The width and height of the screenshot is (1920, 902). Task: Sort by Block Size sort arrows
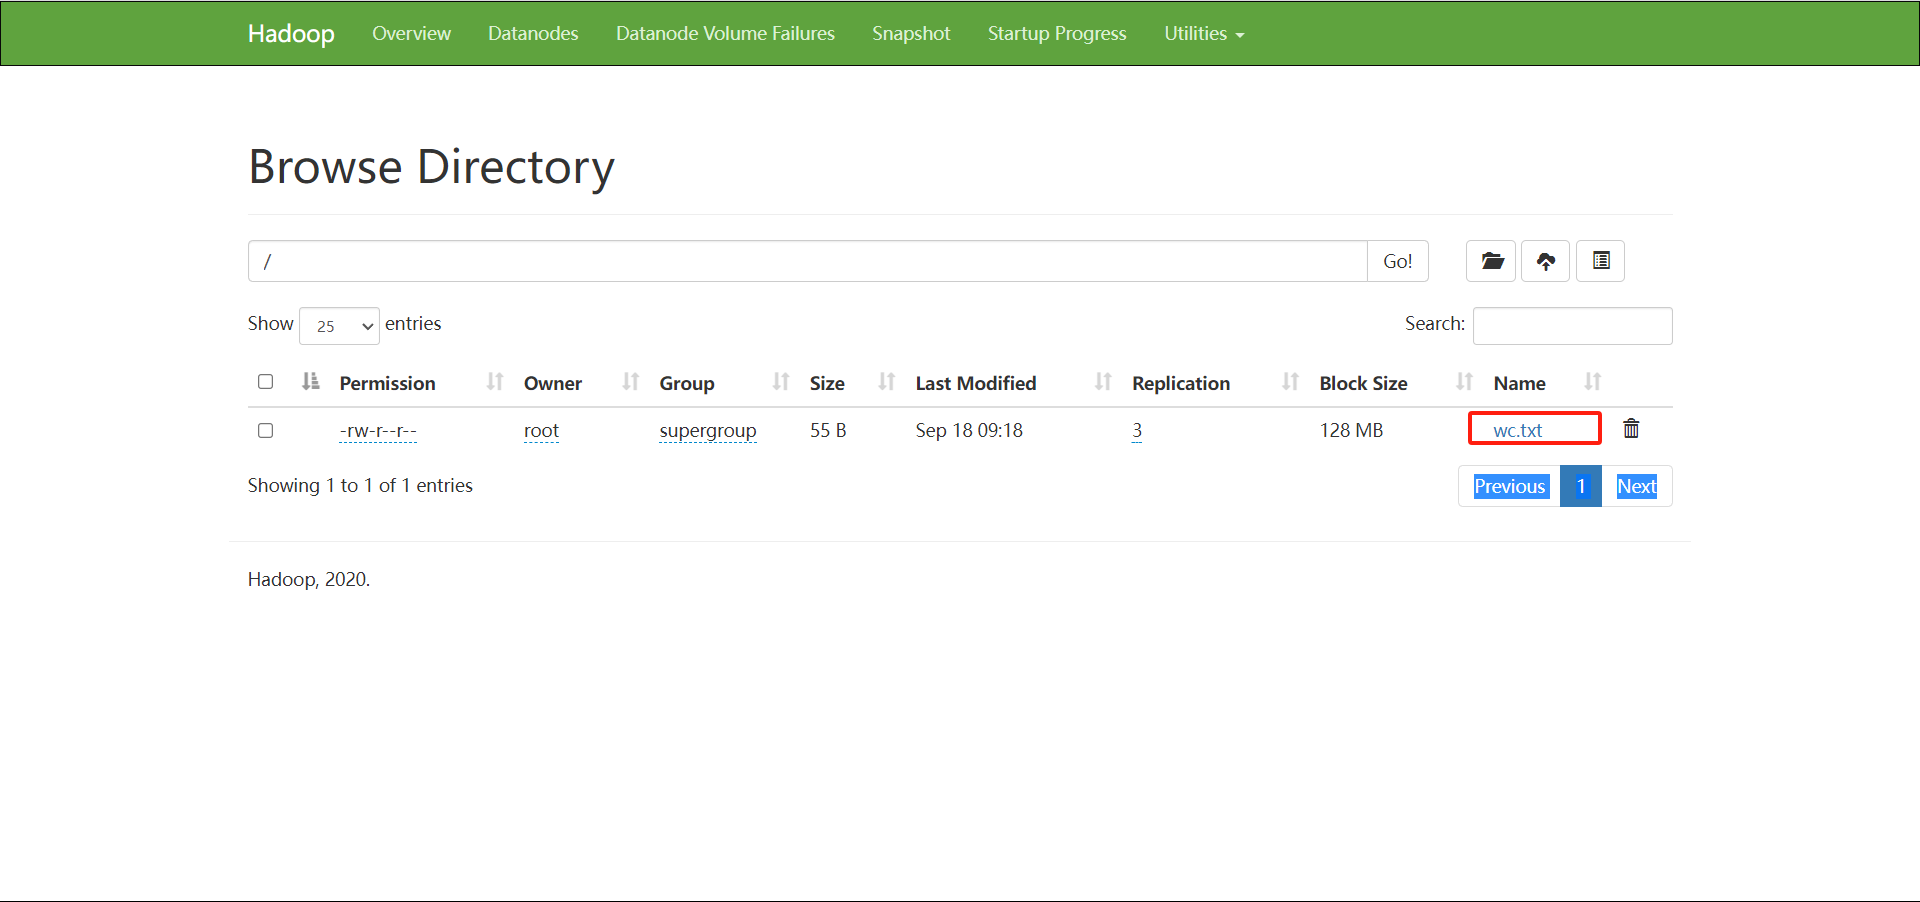click(1465, 382)
